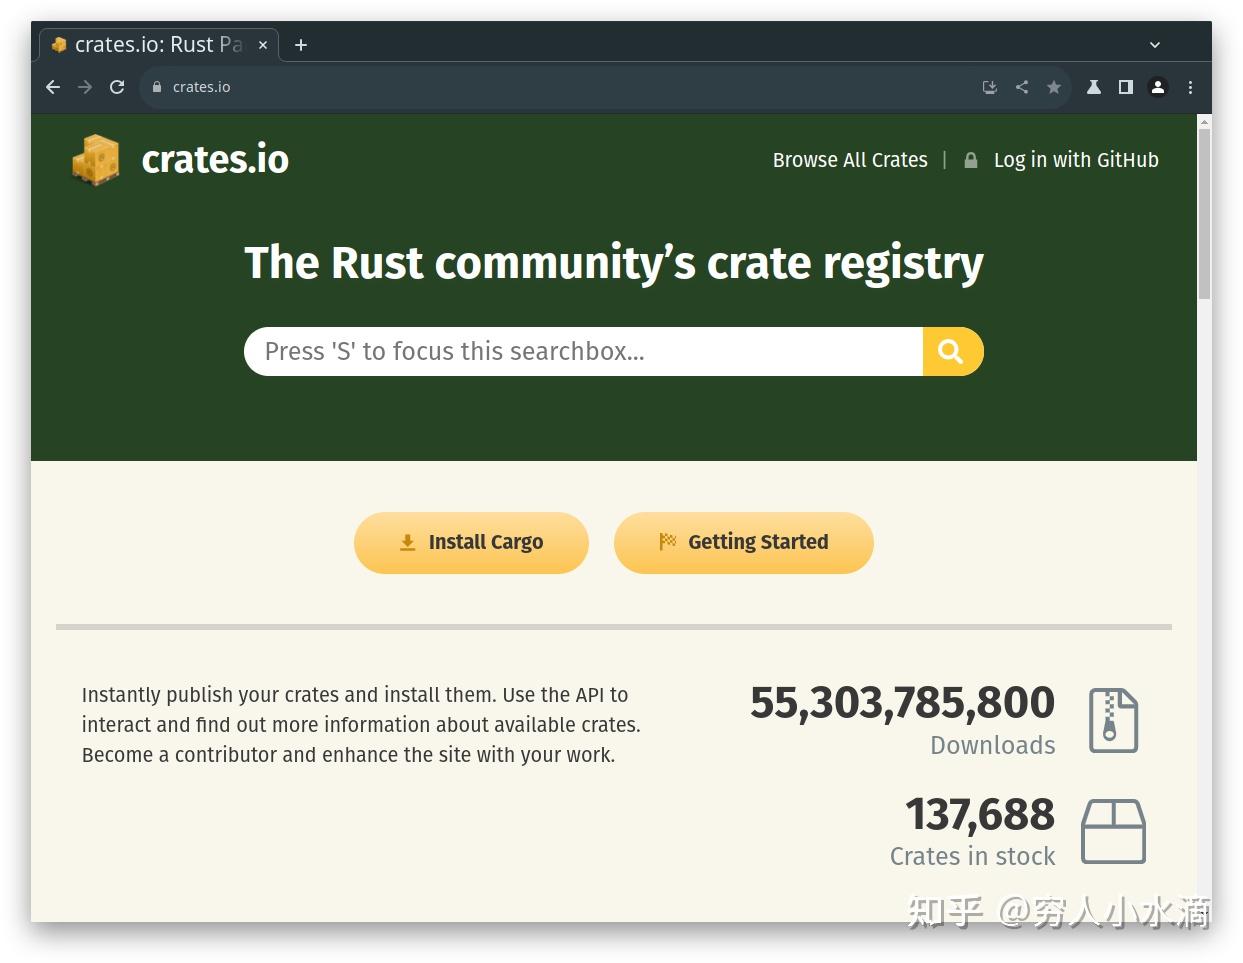This screenshot has width=1243, height=963.
Task: Click The Rust community's crate registry heading
Action: pyautogui.click(x=614, y=263)
